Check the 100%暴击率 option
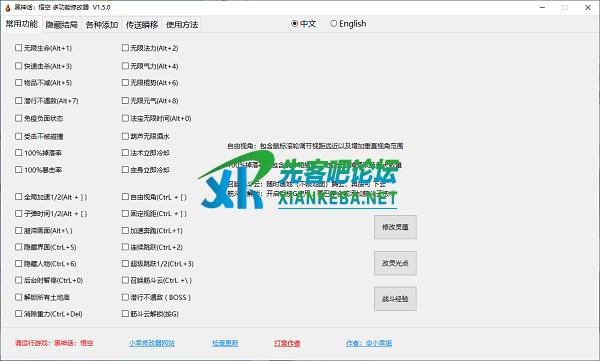 [18, 170]
